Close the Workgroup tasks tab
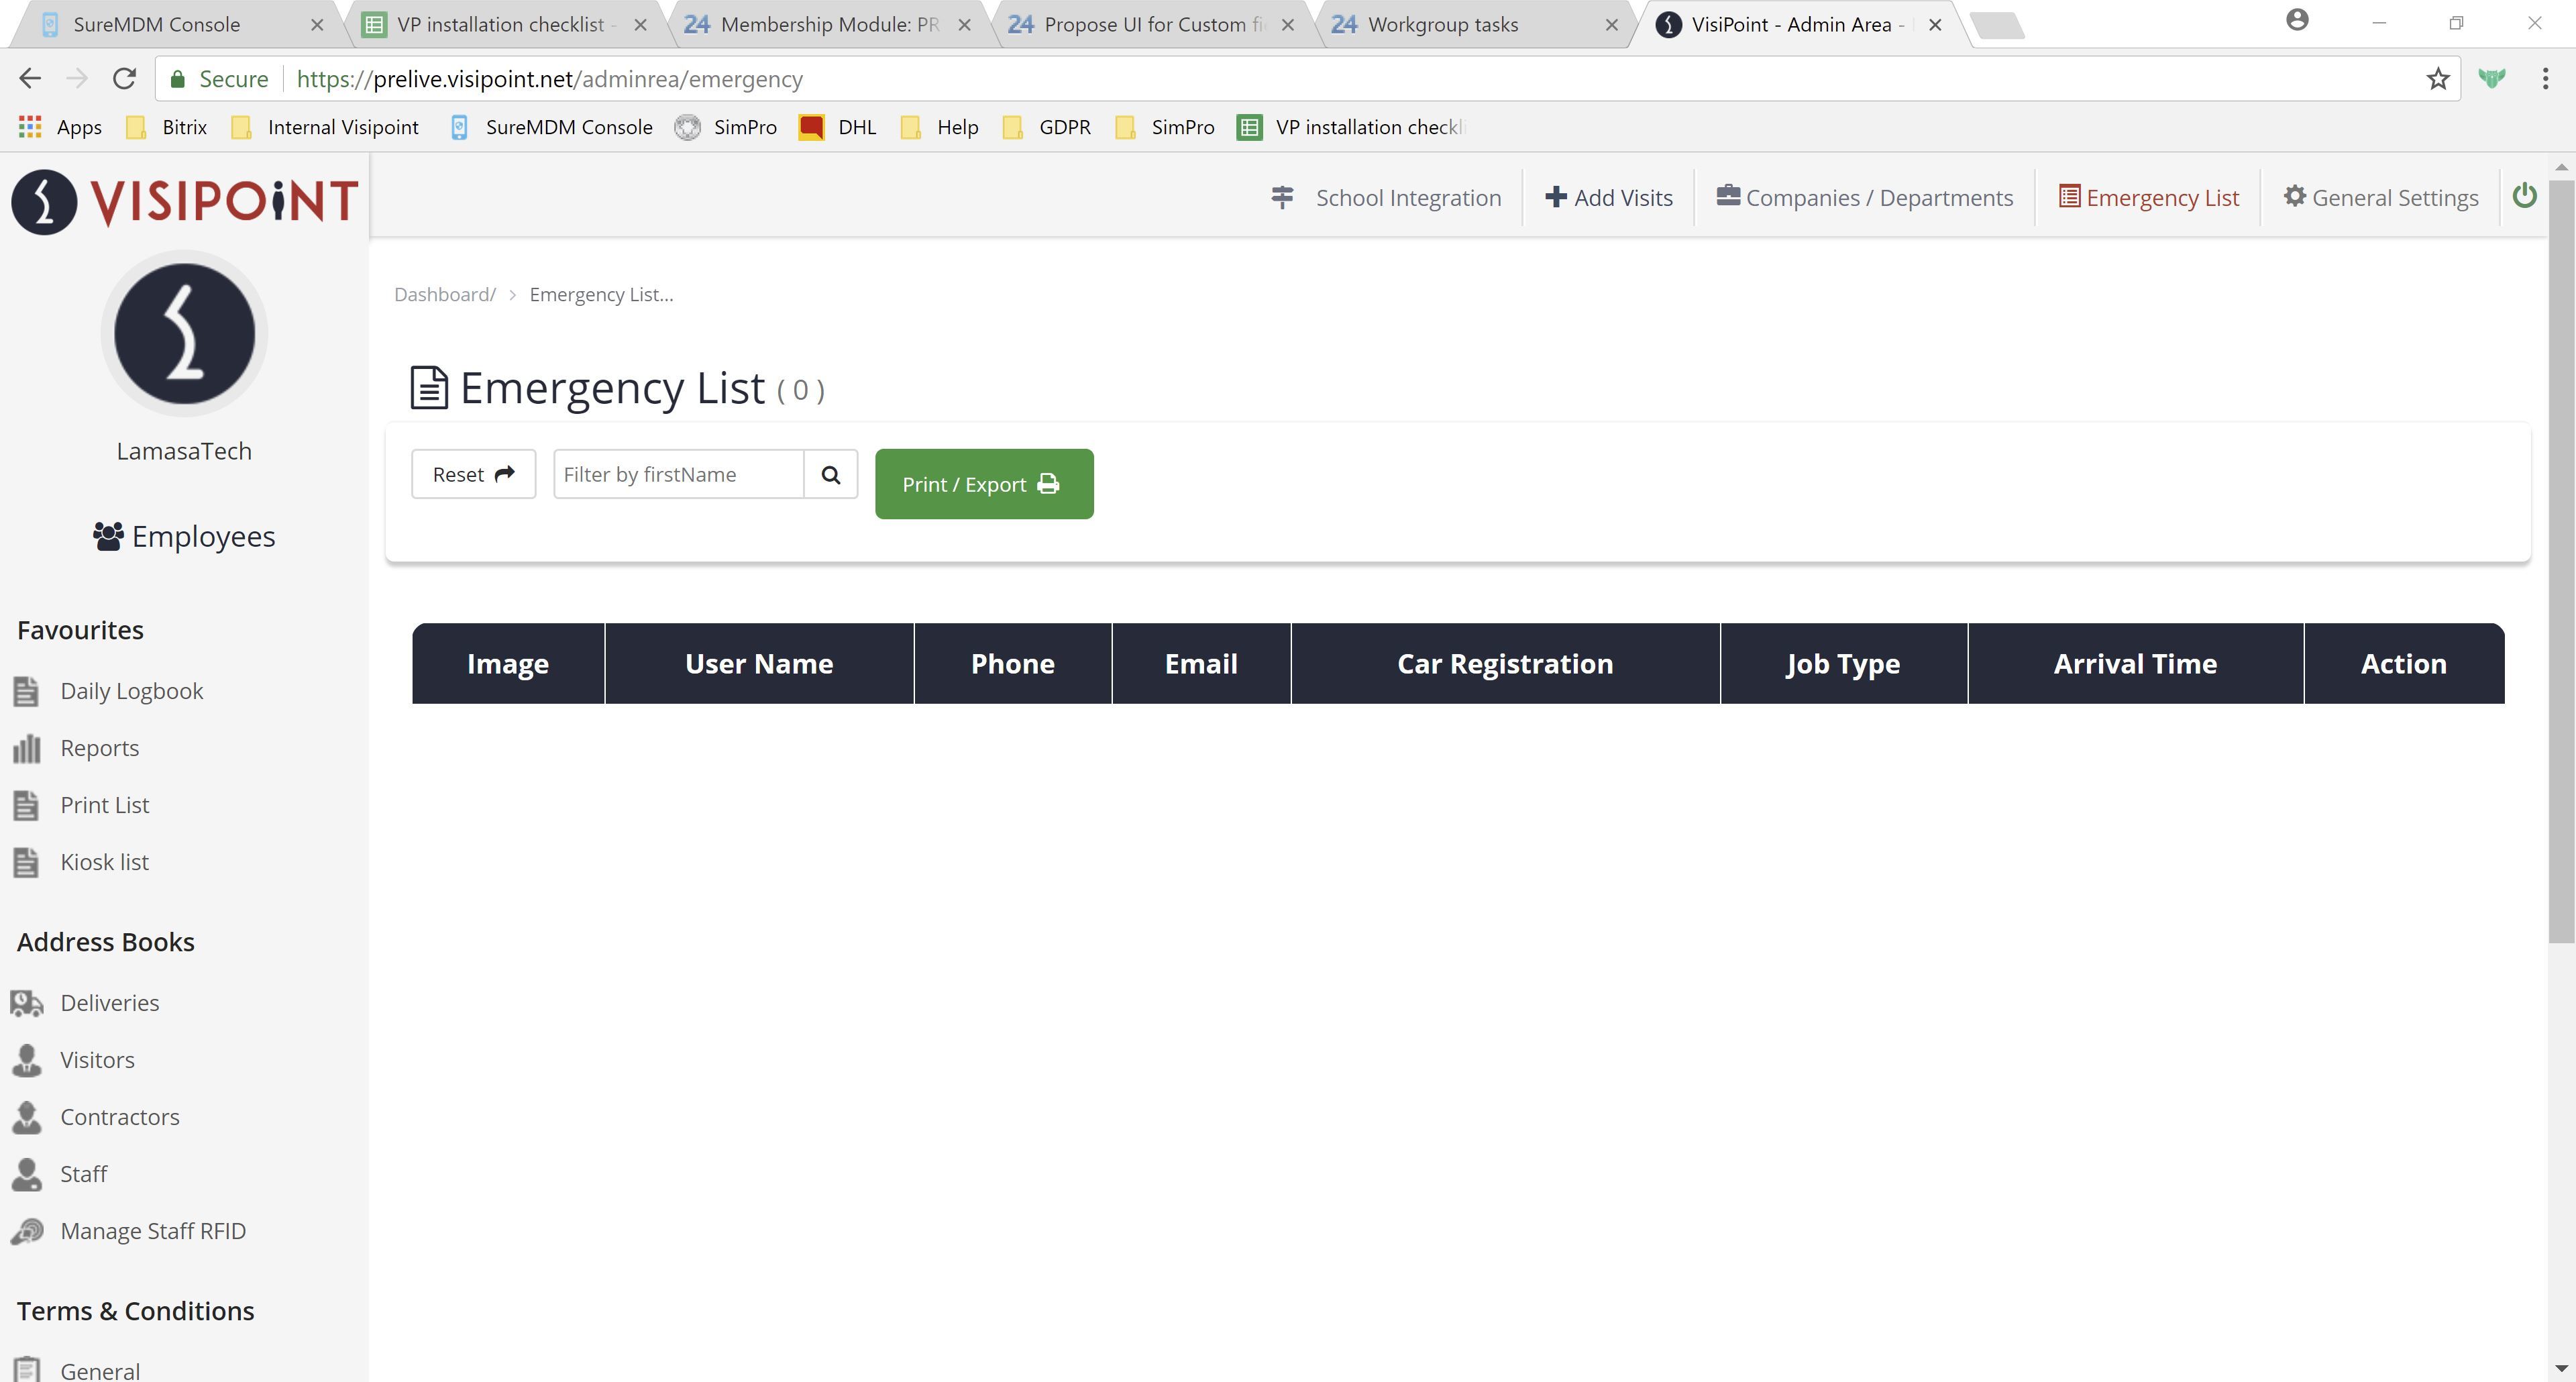 (x=1611, y=25)
